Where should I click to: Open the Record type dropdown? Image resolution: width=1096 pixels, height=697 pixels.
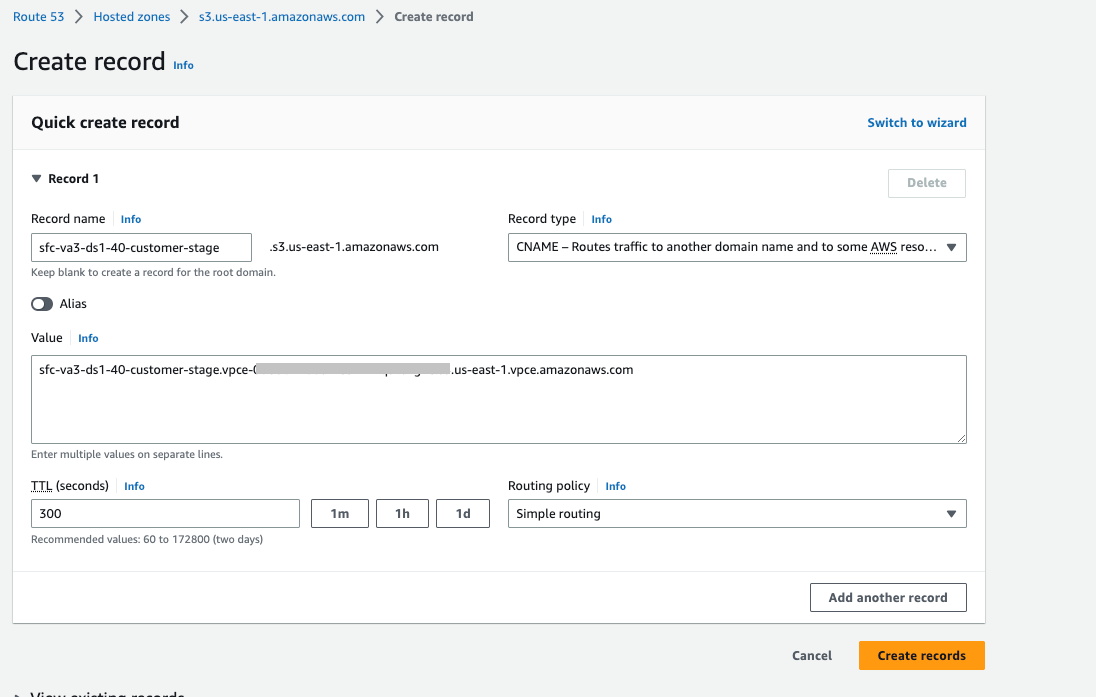[737, 247]
